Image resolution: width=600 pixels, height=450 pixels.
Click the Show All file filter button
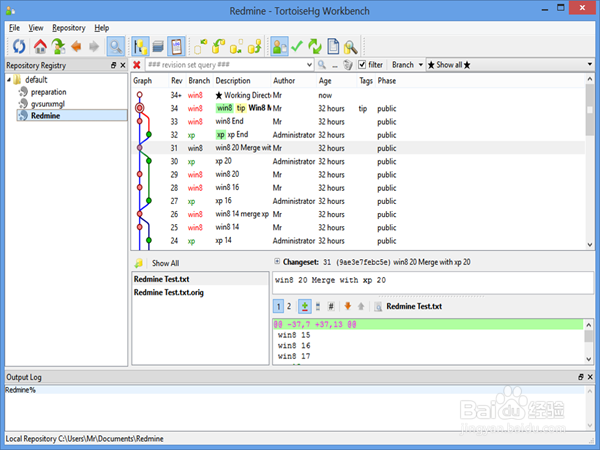(165, 263)
